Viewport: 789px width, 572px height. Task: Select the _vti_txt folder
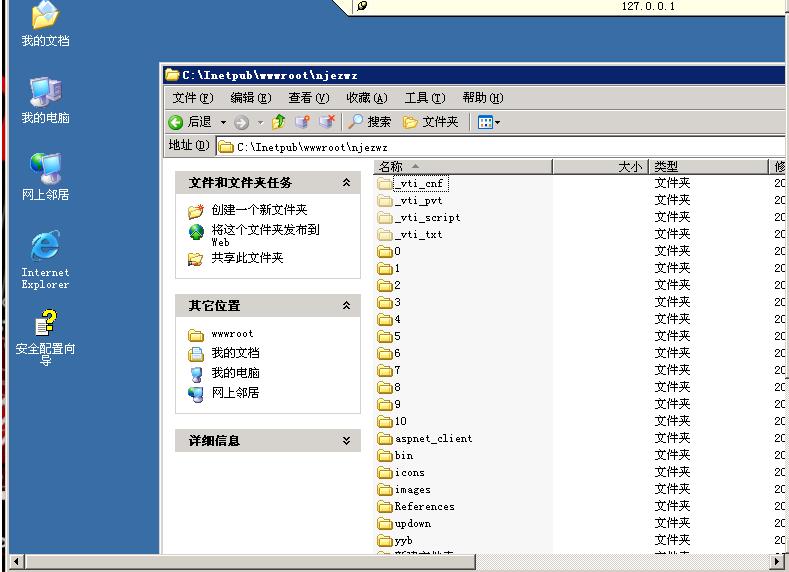pyautogui.click(x=410, y=234)
